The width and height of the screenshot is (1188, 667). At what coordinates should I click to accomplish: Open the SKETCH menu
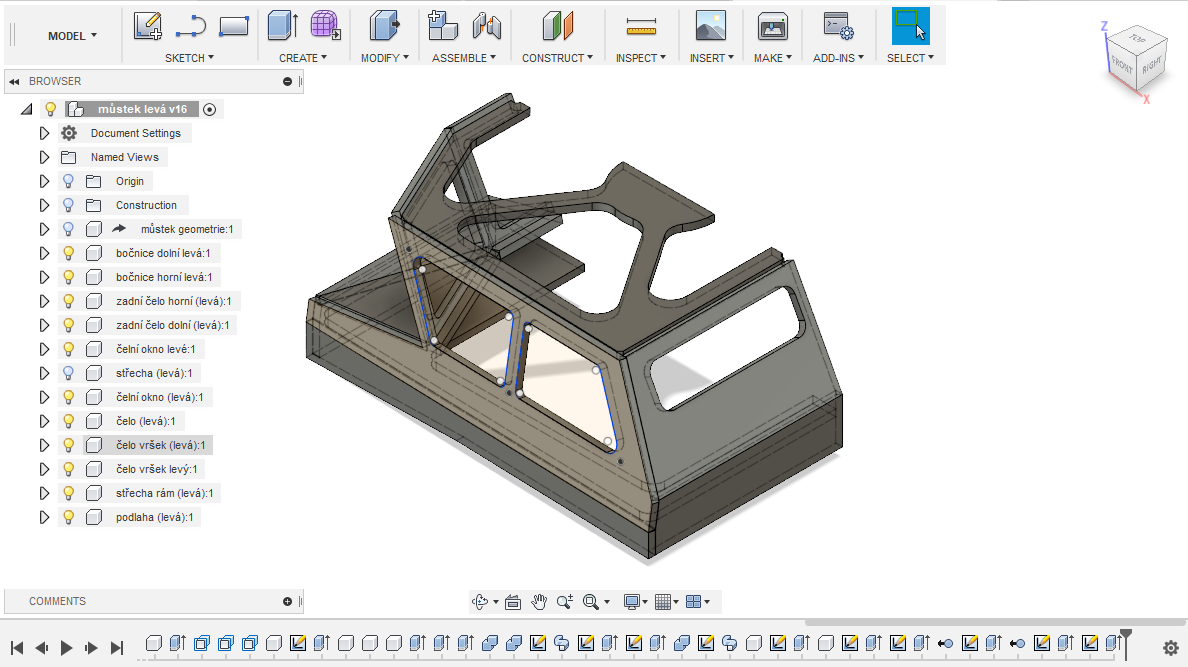coord(189,58)
